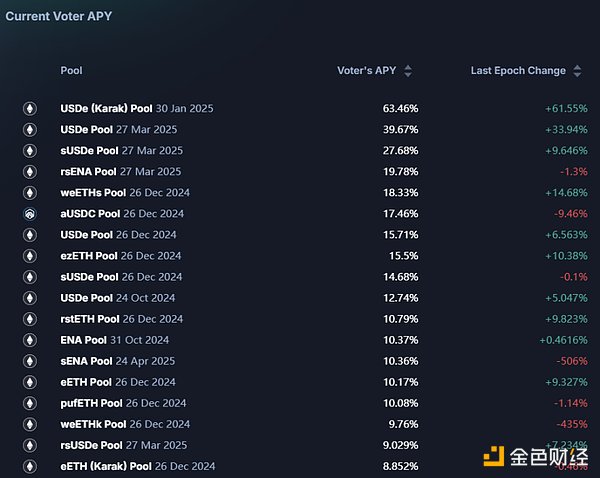Click the 63.46% APY value
This screenshot has width=600, height=478.
pos(399,108)
